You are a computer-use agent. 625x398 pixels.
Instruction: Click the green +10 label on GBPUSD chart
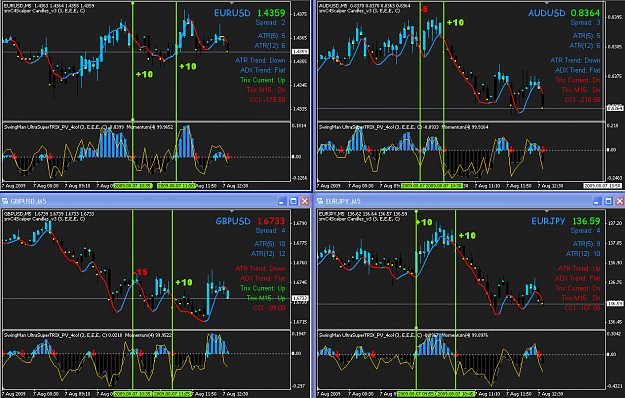tap(184, 282)
